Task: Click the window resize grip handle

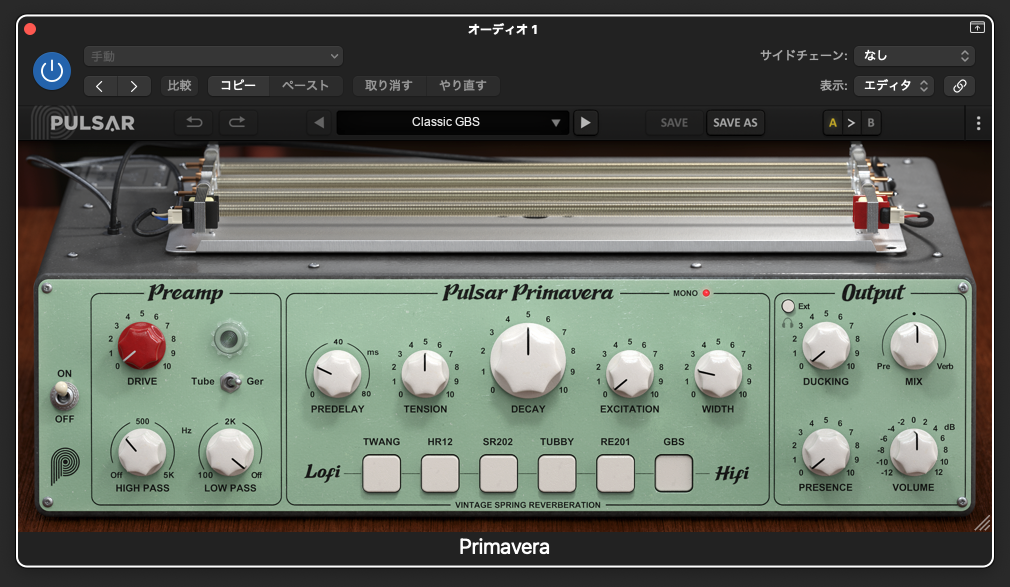Action: pos(983,523)
